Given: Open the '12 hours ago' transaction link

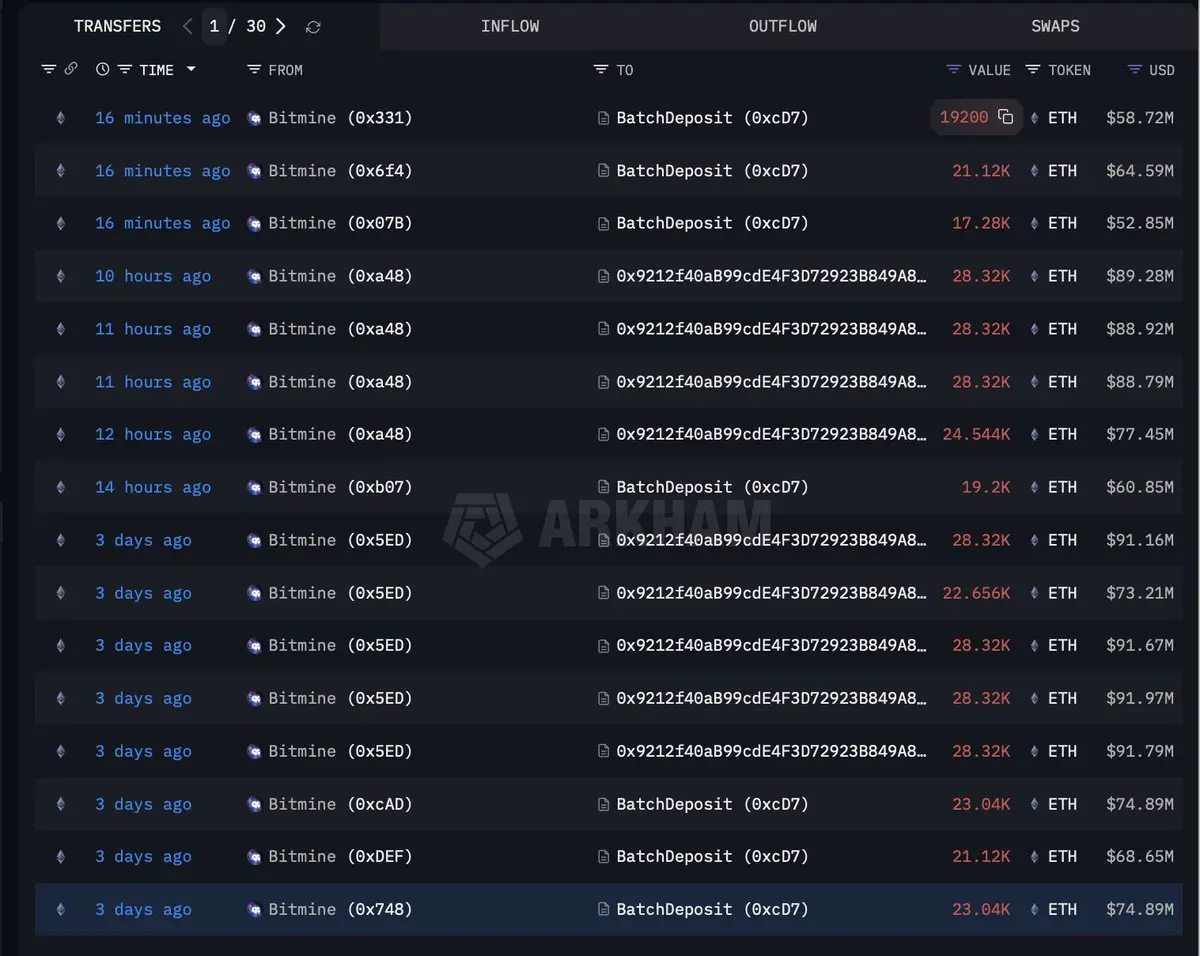Looking at the screenshot, I should tap(153, 434).
